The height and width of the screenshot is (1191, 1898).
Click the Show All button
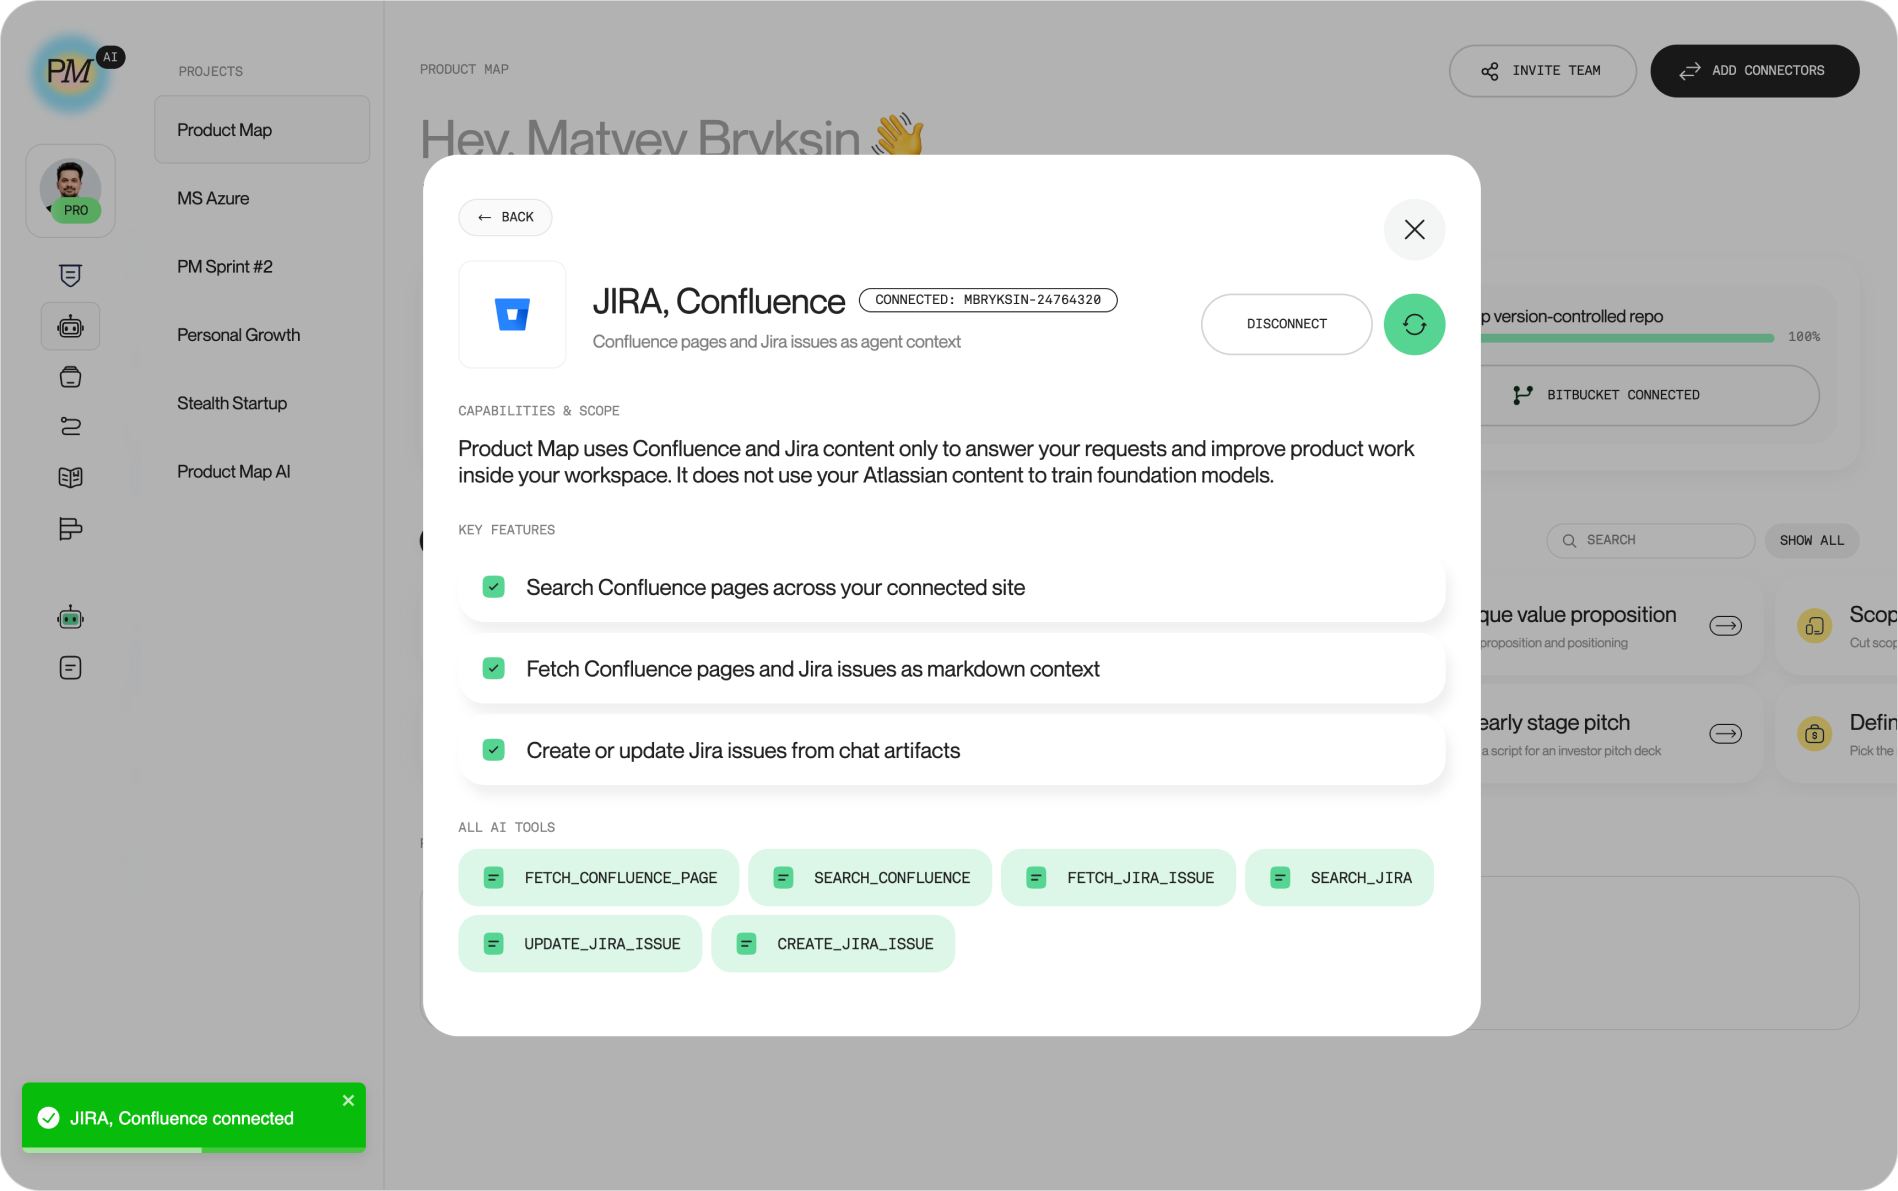[1811, 540]
